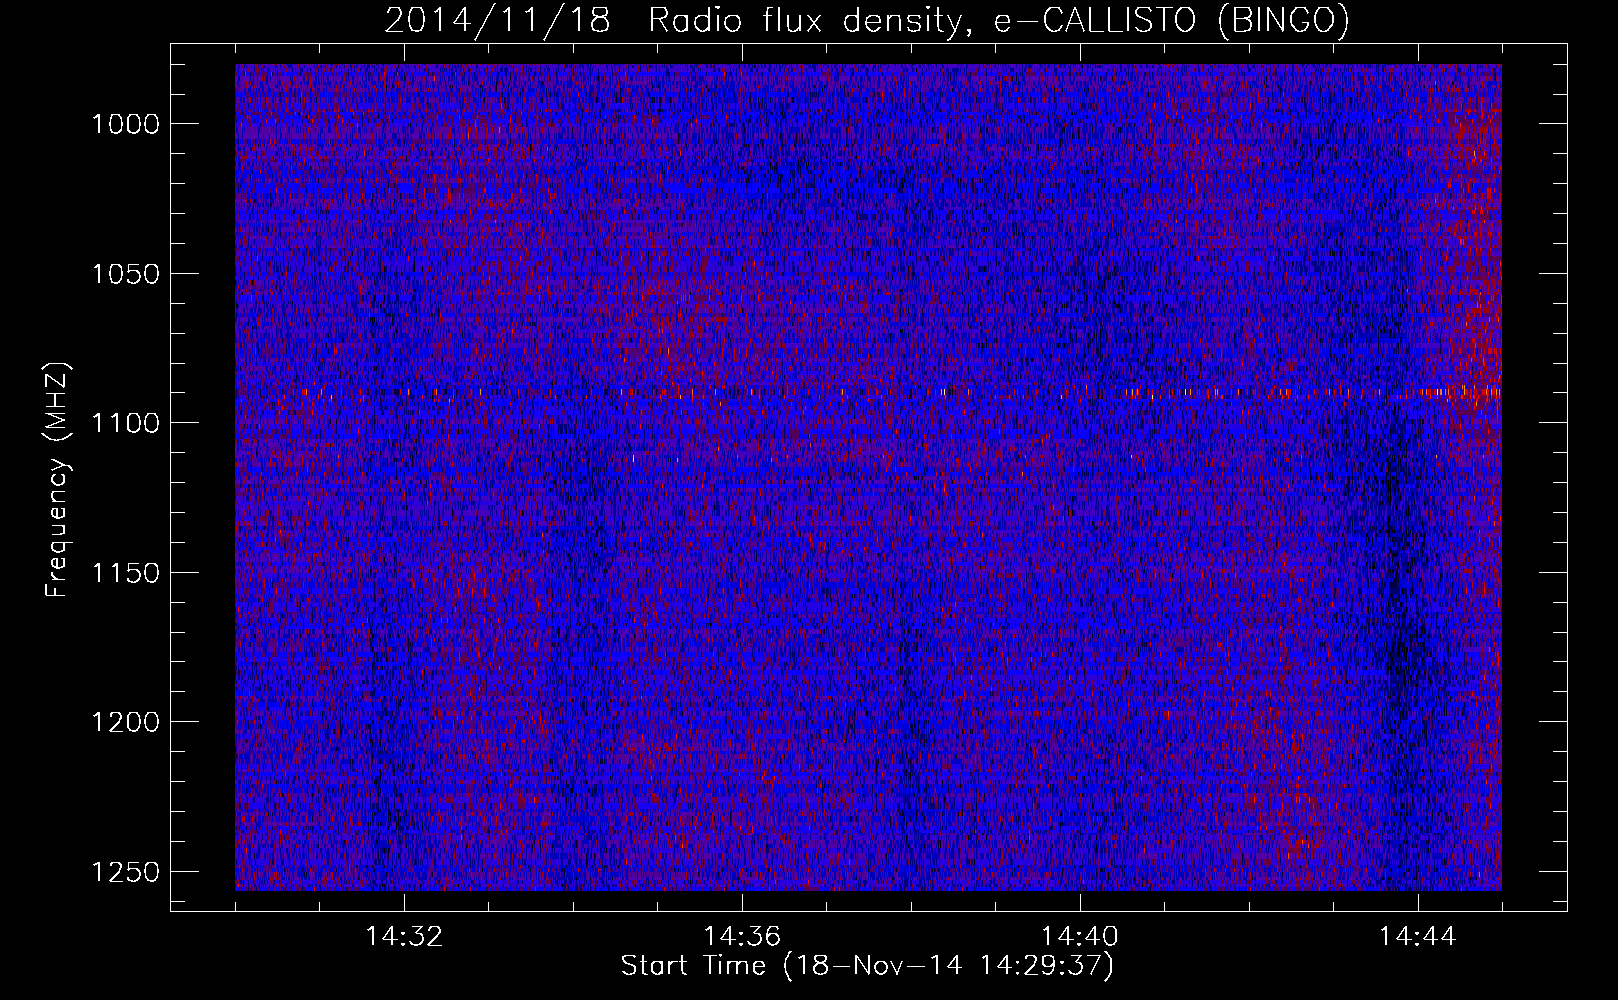Click the 'Frequency (MHZ)' axis label
The width and height of the screenshot is (1618, 1000).
pyautogui.click(x=57, y=480)
